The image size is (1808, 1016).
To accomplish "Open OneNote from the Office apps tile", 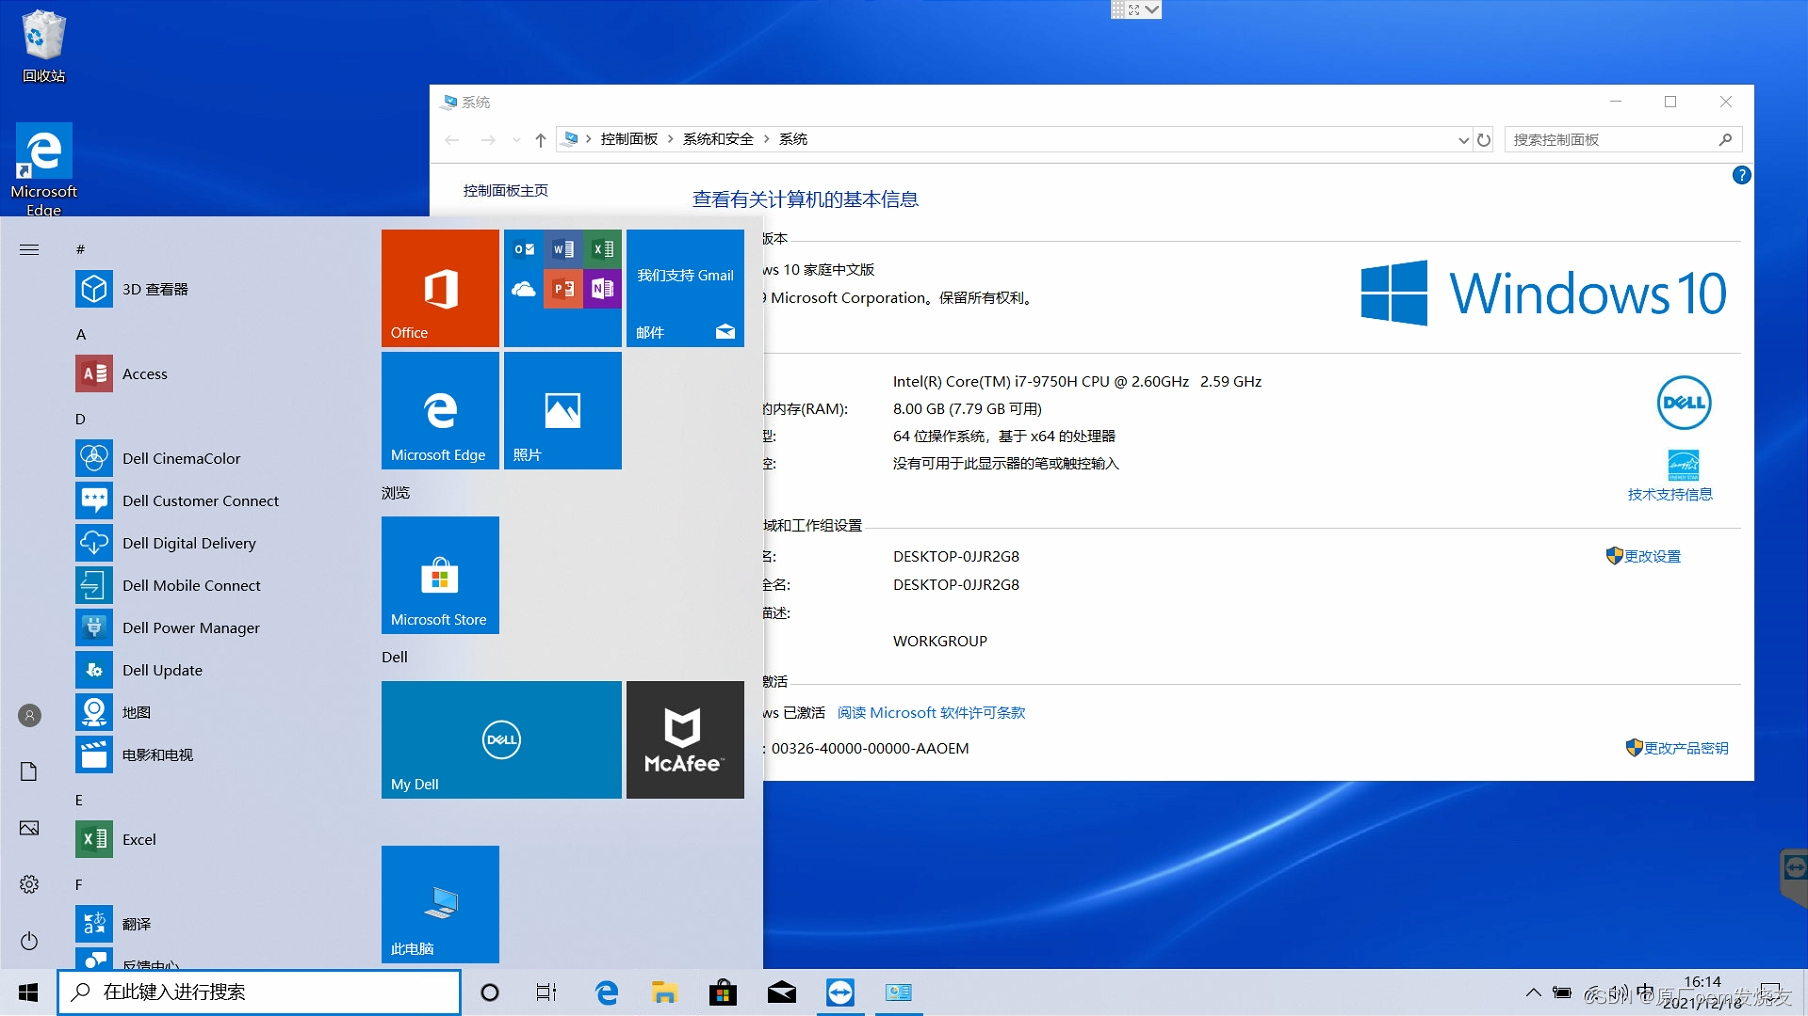I will click(602, 289).
